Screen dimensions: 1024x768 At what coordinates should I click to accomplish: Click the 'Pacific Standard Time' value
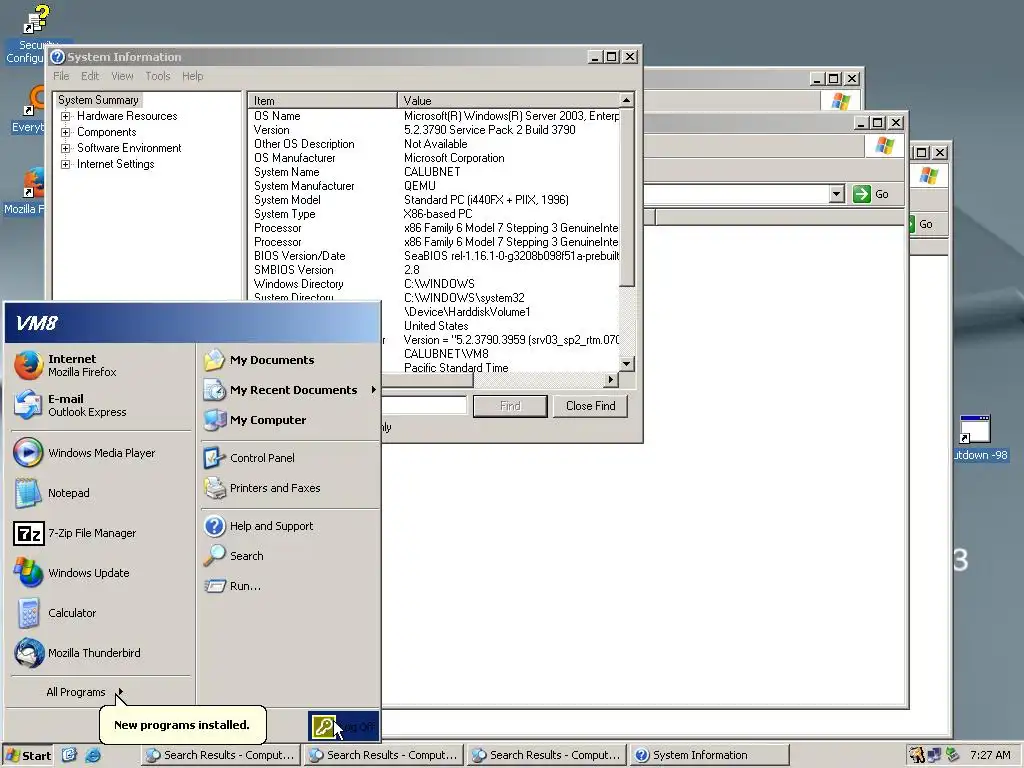point(456,368)
